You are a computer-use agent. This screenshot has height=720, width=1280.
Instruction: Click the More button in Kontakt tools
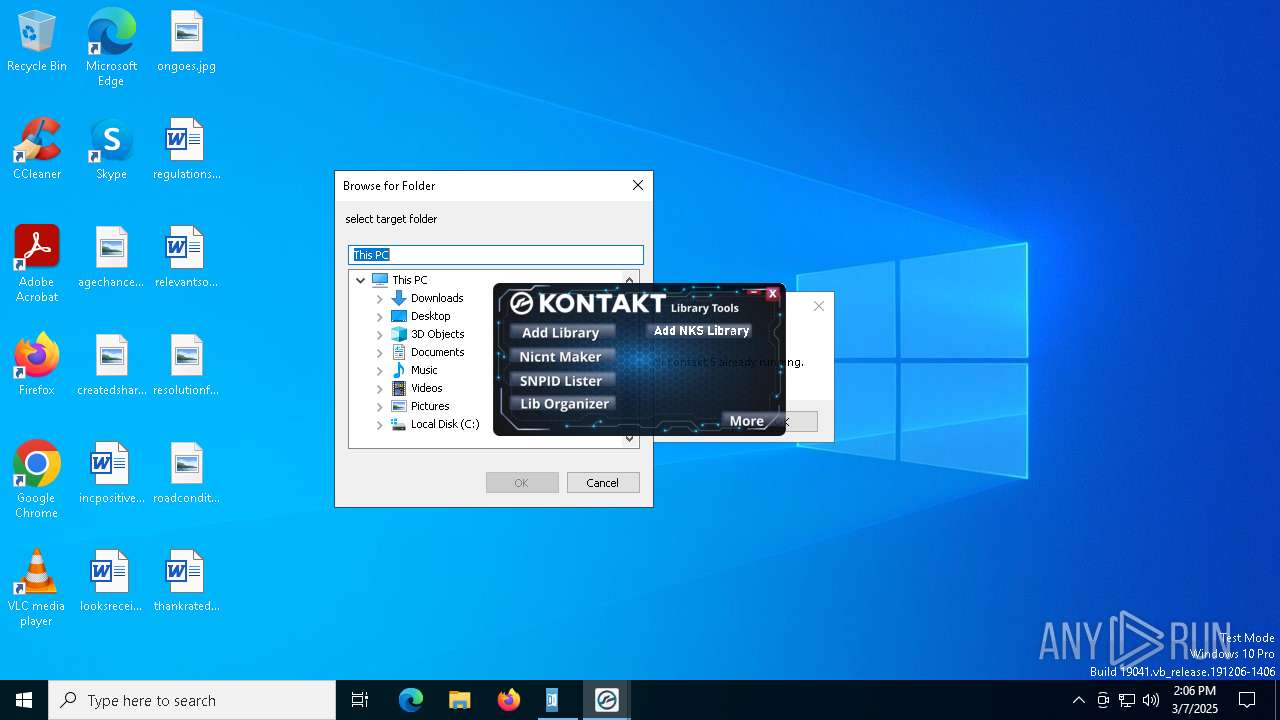(747, 421)
